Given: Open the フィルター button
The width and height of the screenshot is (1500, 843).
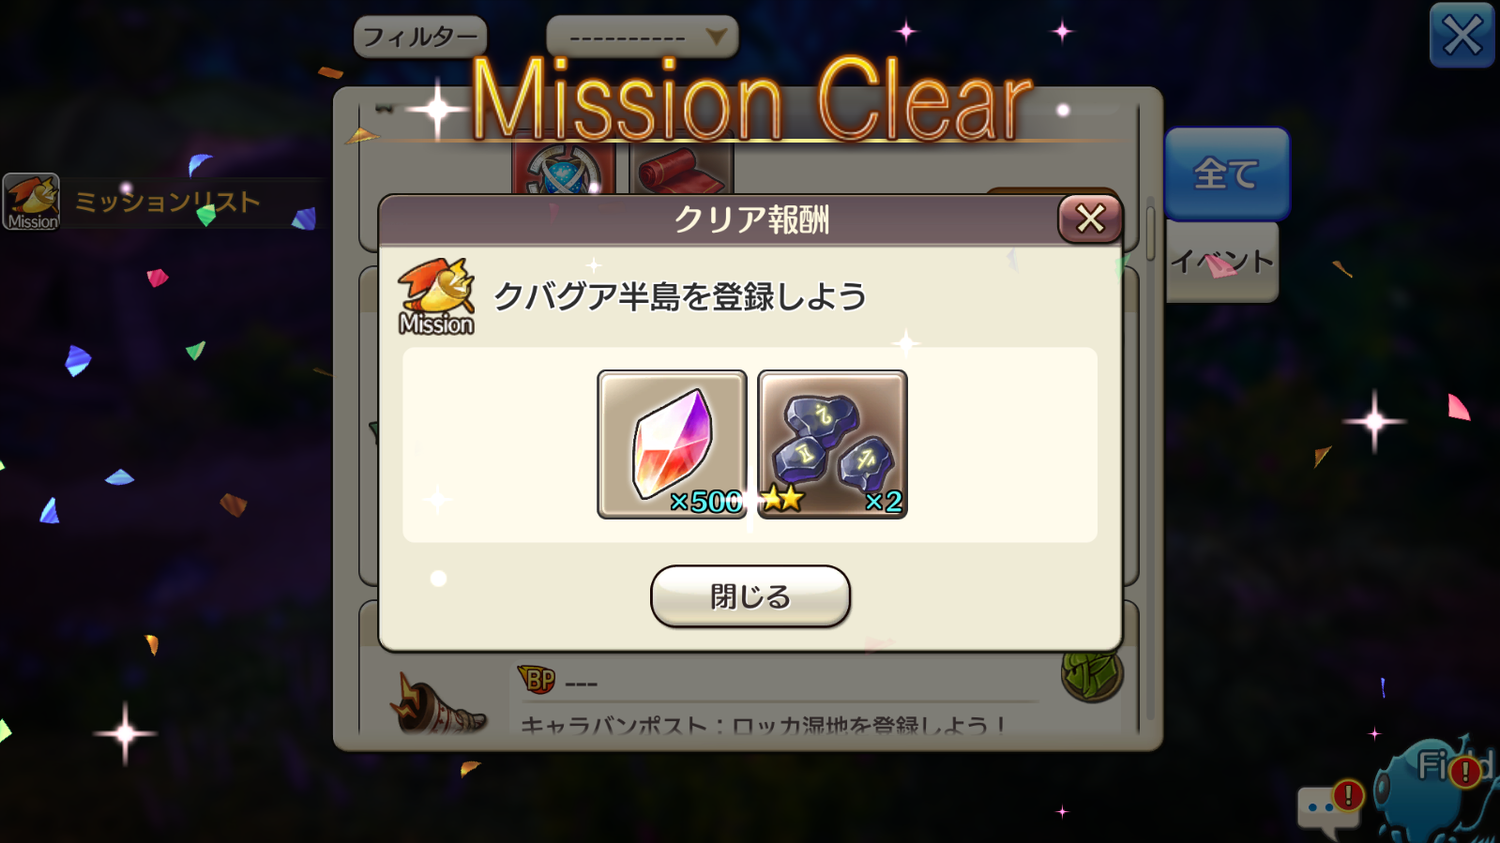Looking at the screenshot, I should [420, 37].
